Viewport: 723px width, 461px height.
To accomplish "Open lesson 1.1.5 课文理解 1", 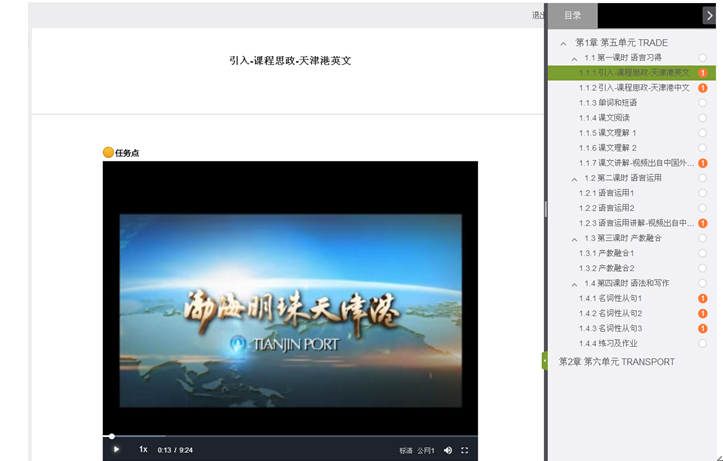I will (607, 133).
